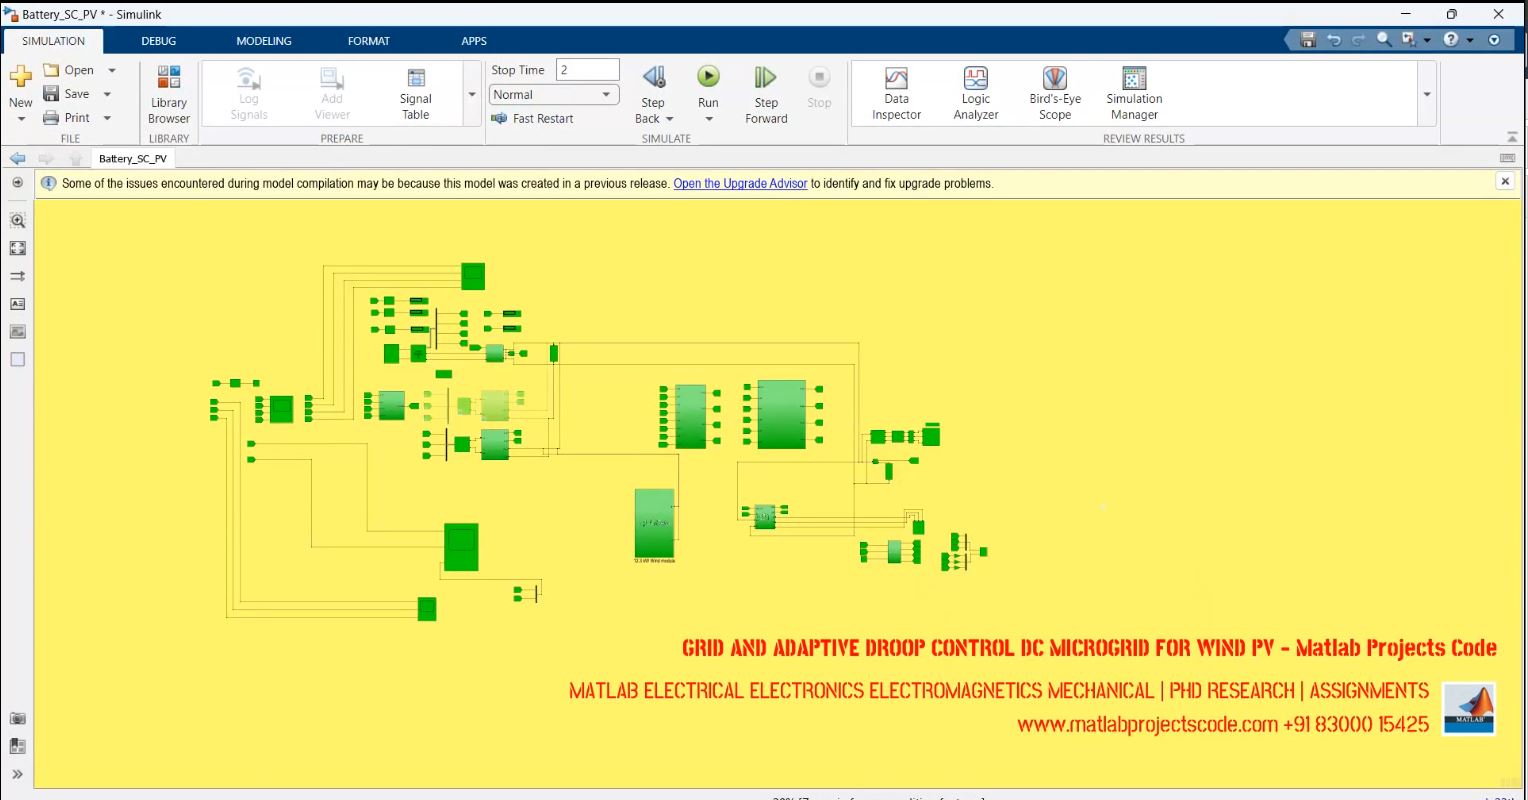Open the Data Inspector

coord(895,92)
